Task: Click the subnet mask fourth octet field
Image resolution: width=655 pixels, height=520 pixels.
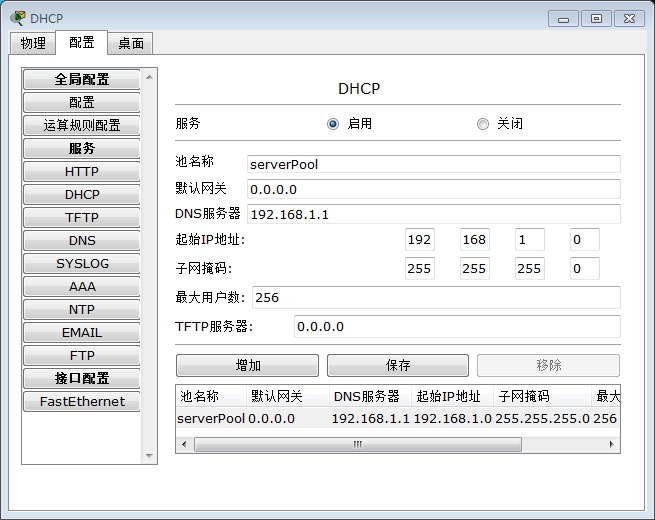Action: [585, 268]
